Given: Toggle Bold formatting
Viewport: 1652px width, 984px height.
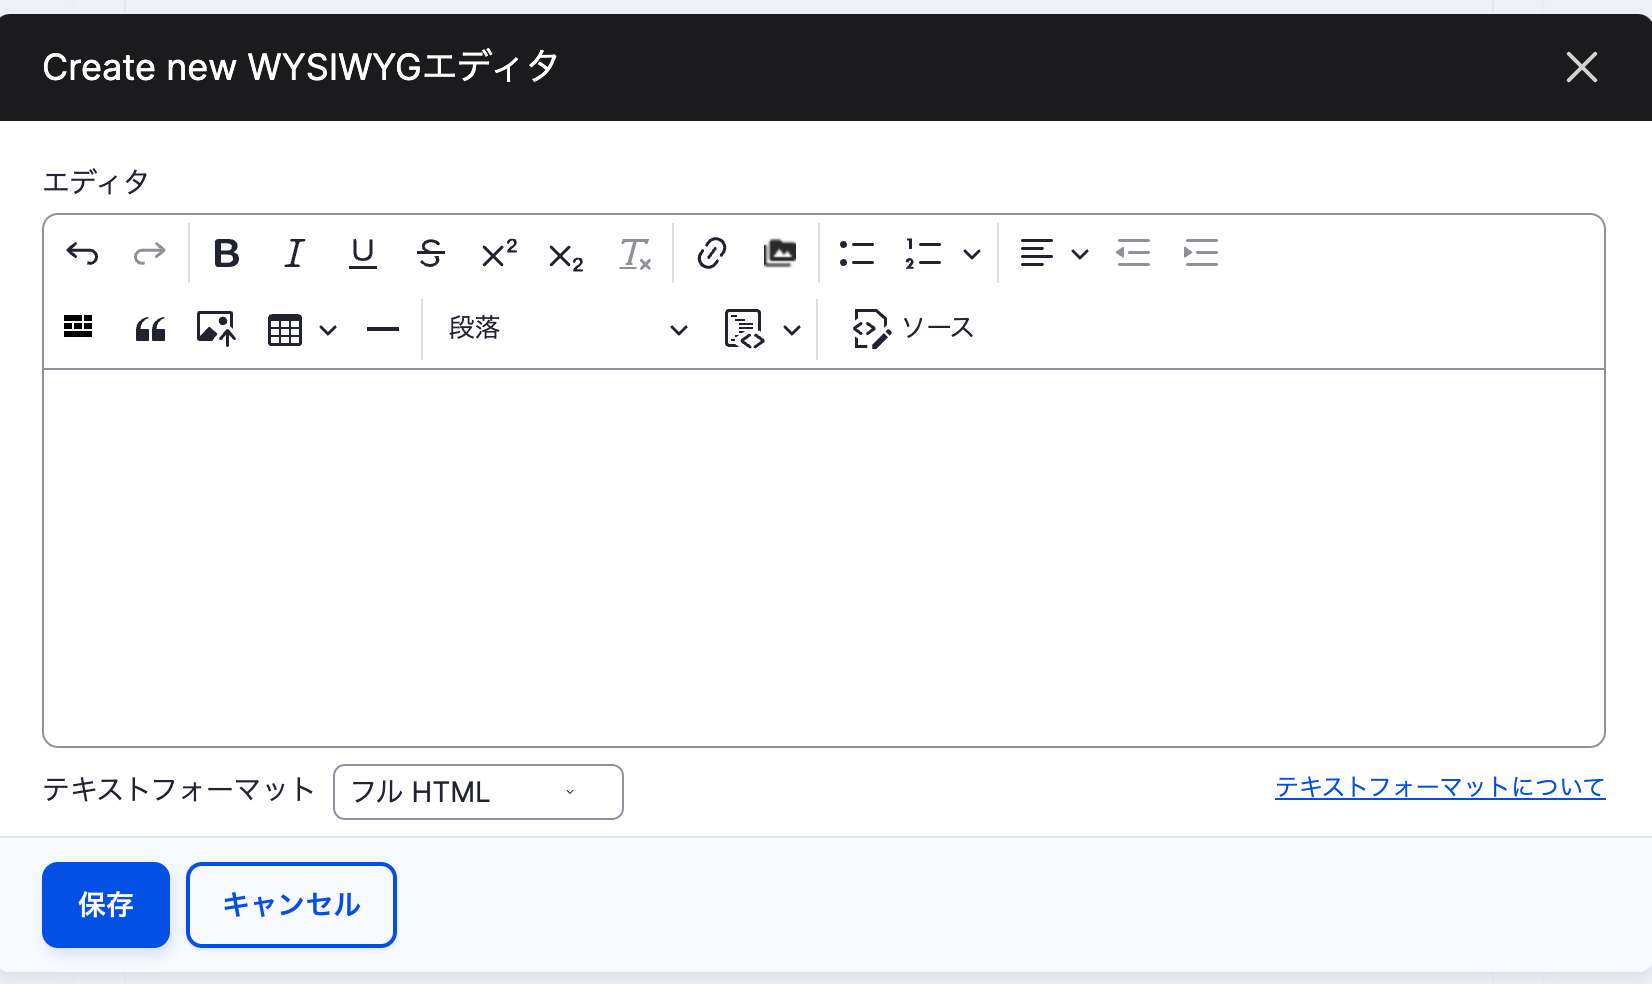Looking at the screenshot, I should pyautogui.click(x=227, y=254).
